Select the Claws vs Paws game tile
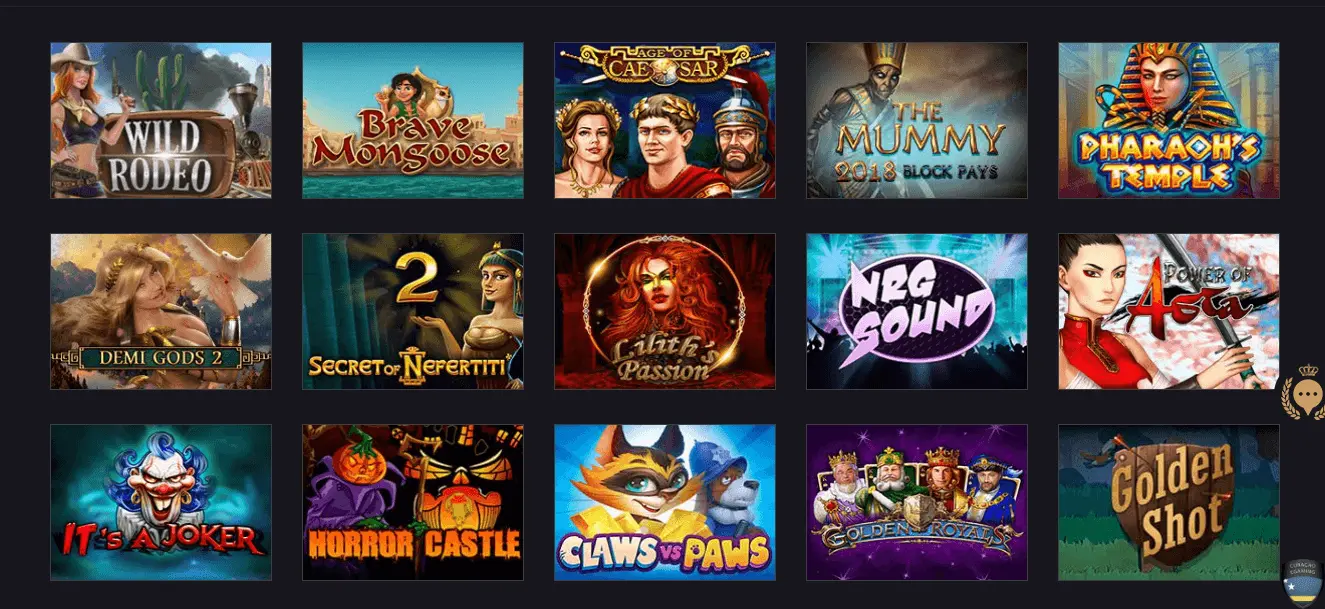Screen dimensions: 1325x609 665,502
